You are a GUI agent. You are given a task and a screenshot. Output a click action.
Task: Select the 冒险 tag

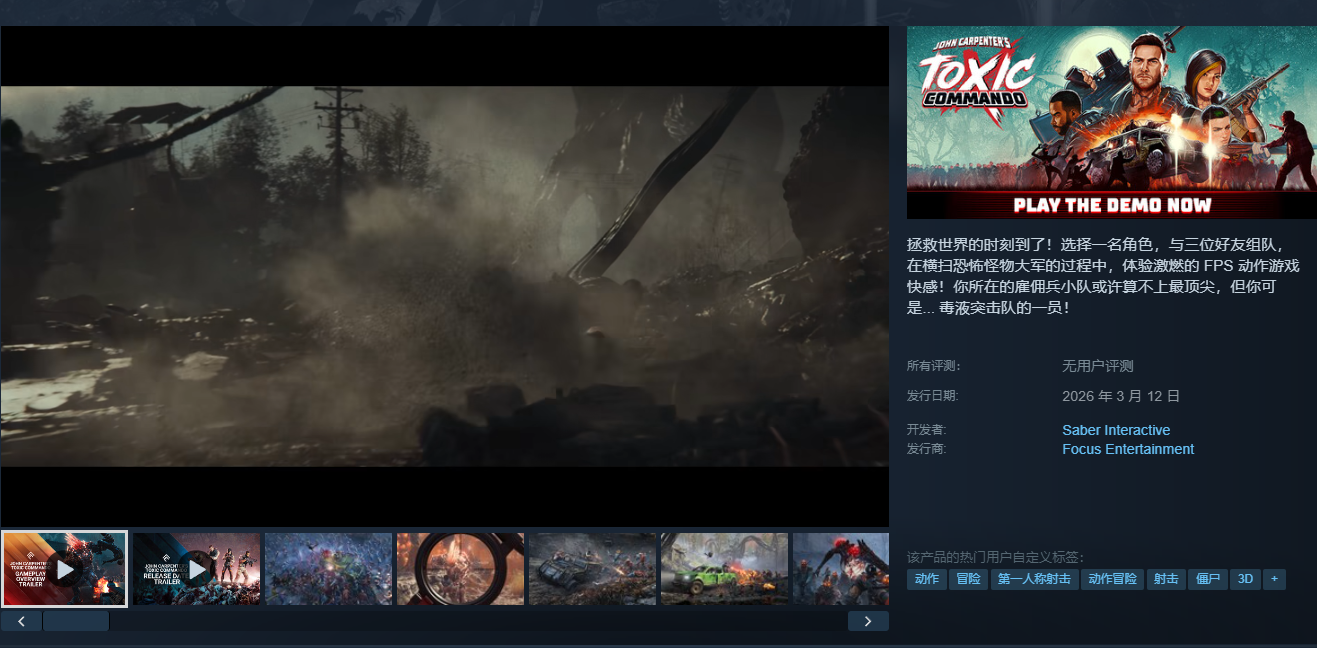click(x=967, y=579)
